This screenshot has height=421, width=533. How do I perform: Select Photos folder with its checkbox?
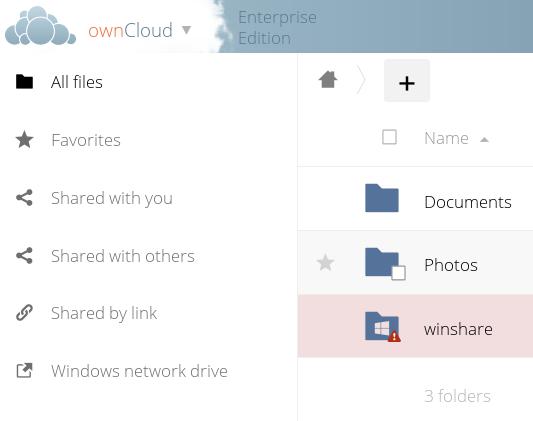pos(398,273)
